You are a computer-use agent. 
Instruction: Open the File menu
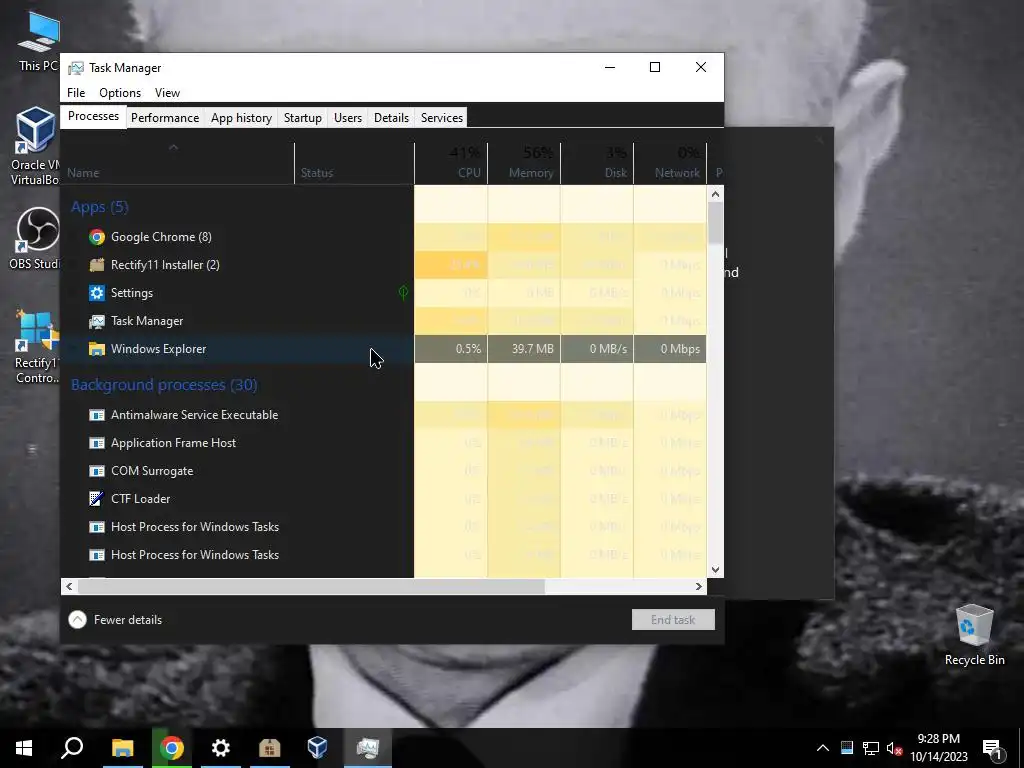(x=76, y=93)
